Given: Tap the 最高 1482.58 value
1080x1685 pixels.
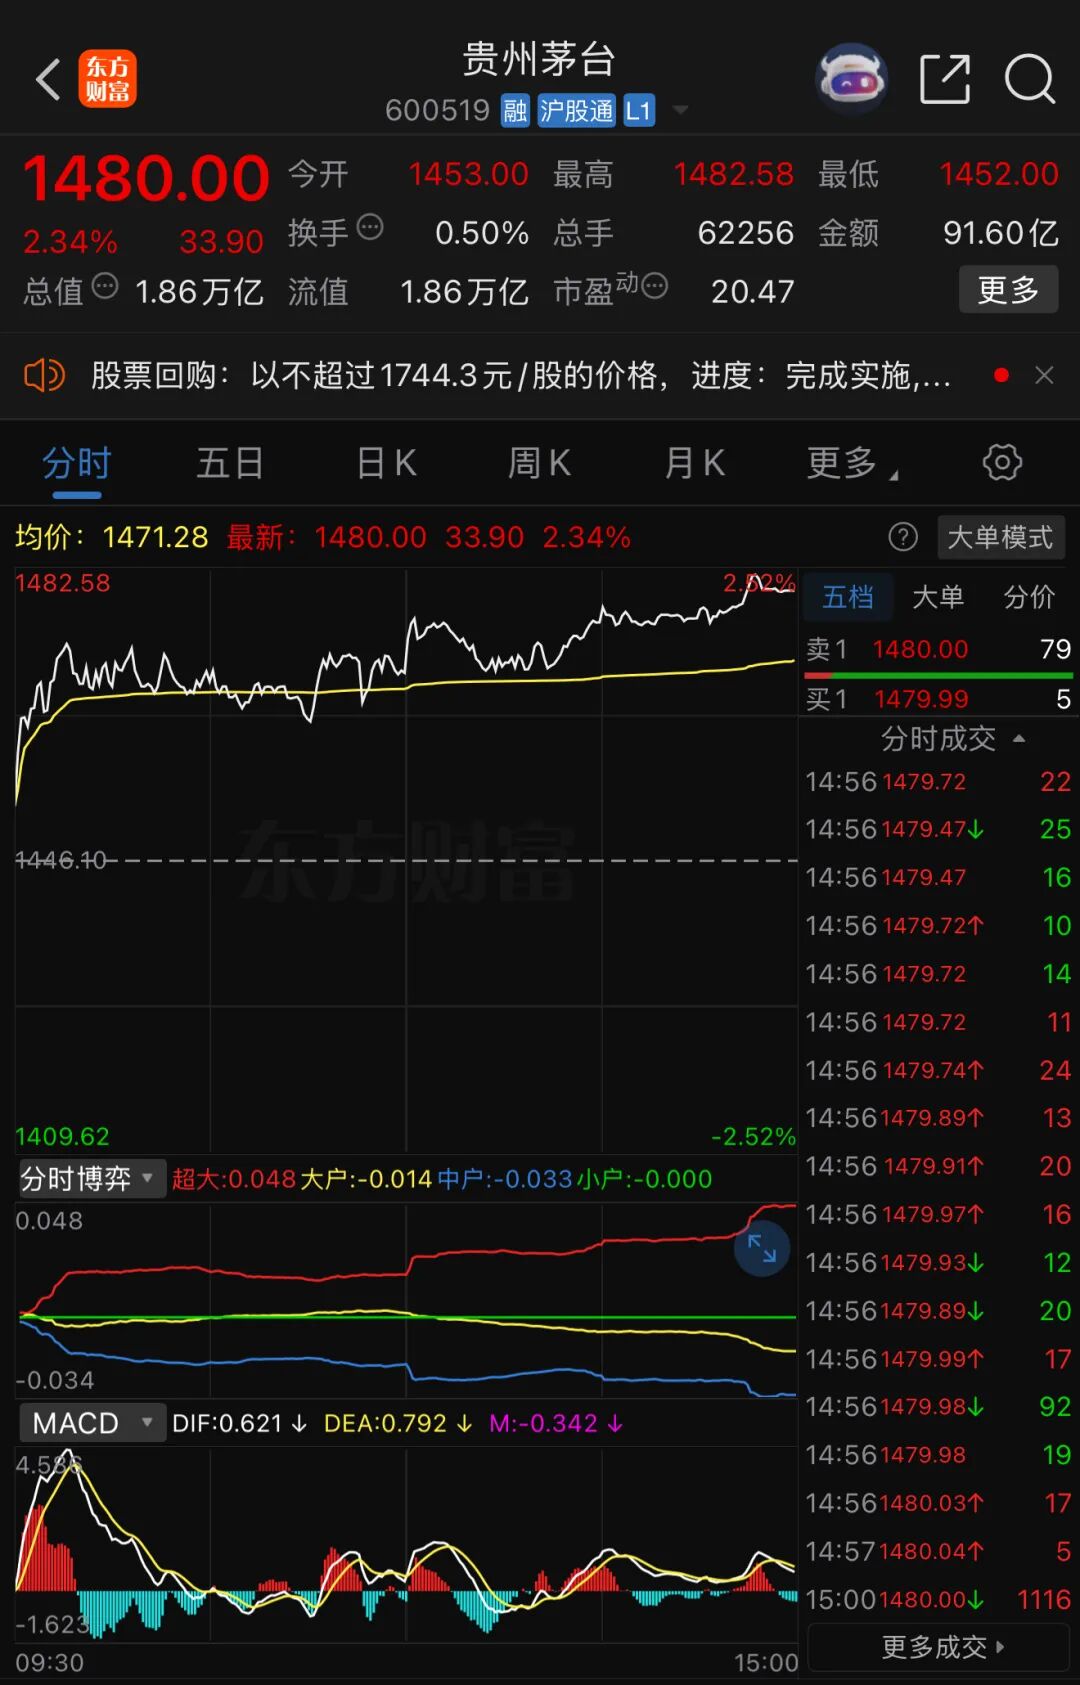Looking at the screenshot, I should (733, 175).
